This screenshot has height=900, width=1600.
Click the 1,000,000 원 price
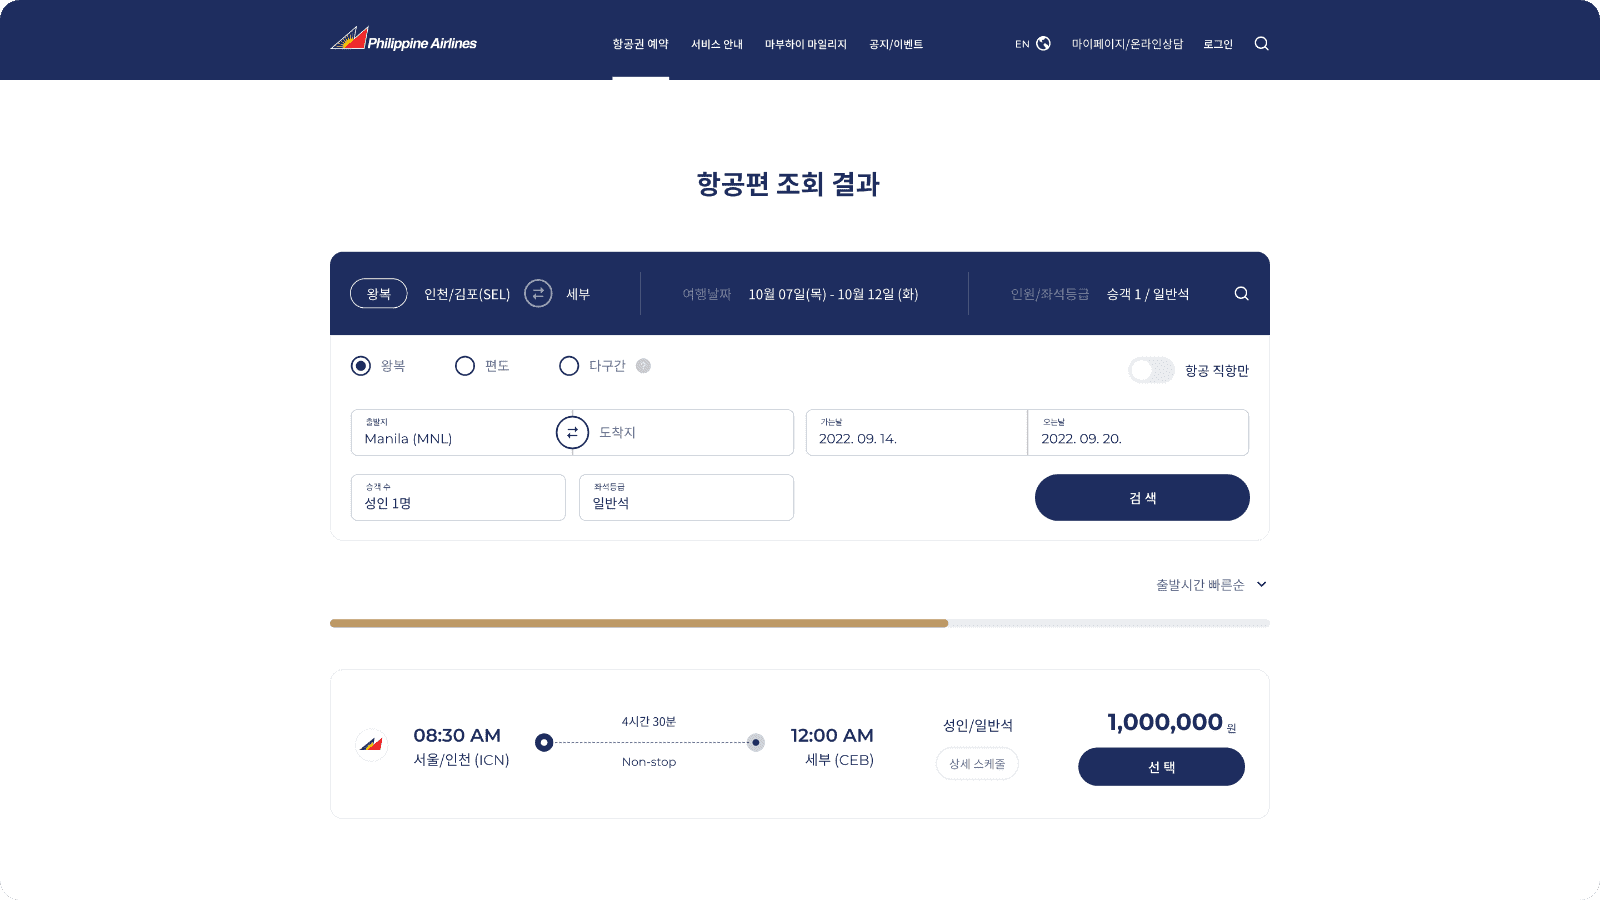[x=1172, y=722]
